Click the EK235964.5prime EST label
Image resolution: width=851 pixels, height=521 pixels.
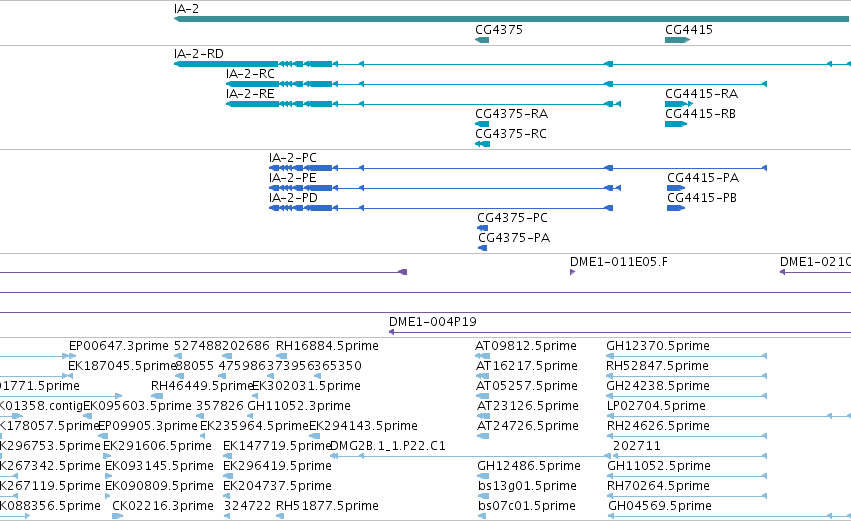pyautogui.click(x=254, y=426)
